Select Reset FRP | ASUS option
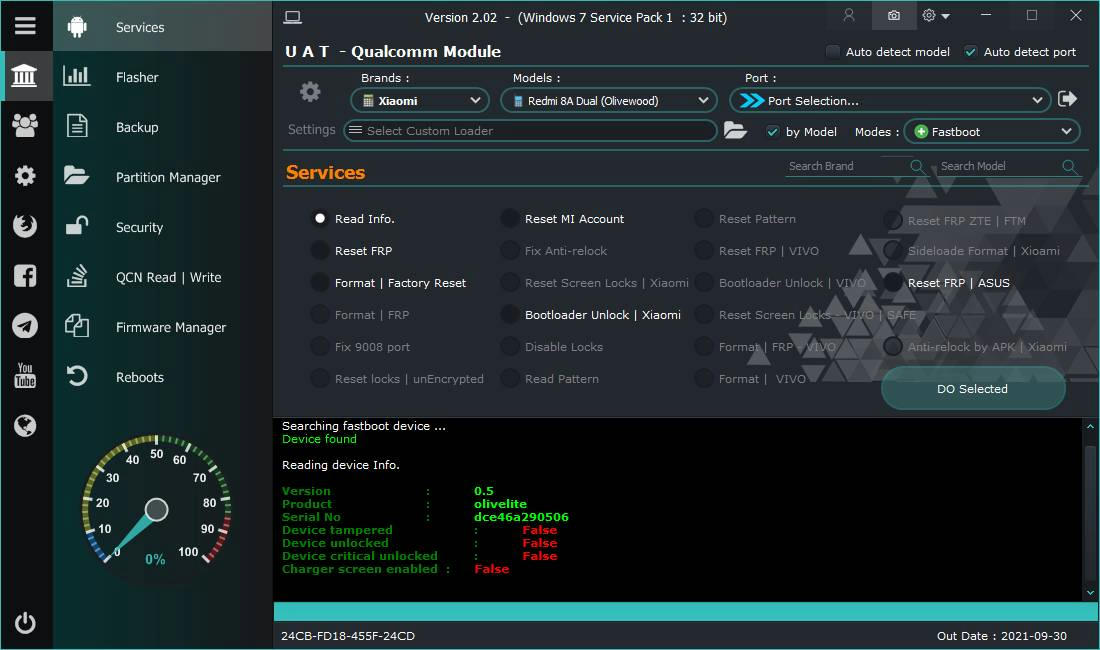 tap(893, 283)
